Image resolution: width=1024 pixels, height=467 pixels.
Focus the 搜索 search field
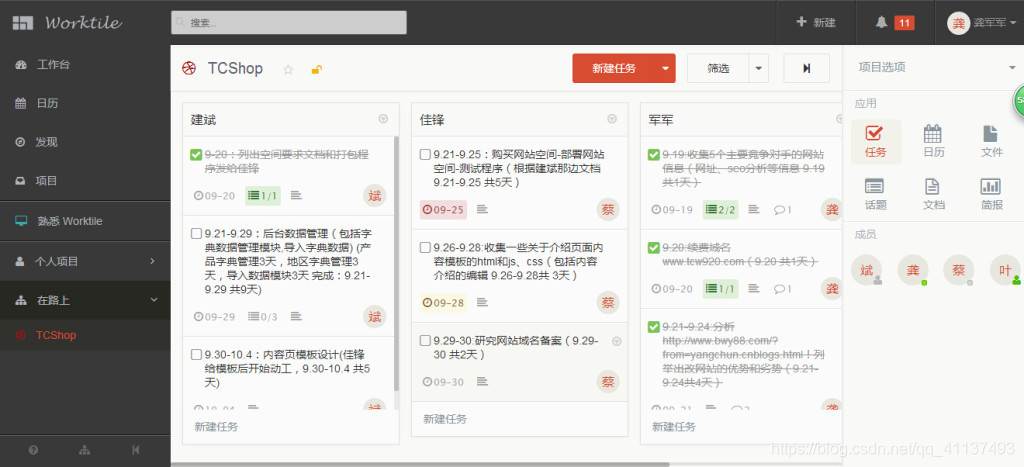pyautogui.click(x=289, y=22)
